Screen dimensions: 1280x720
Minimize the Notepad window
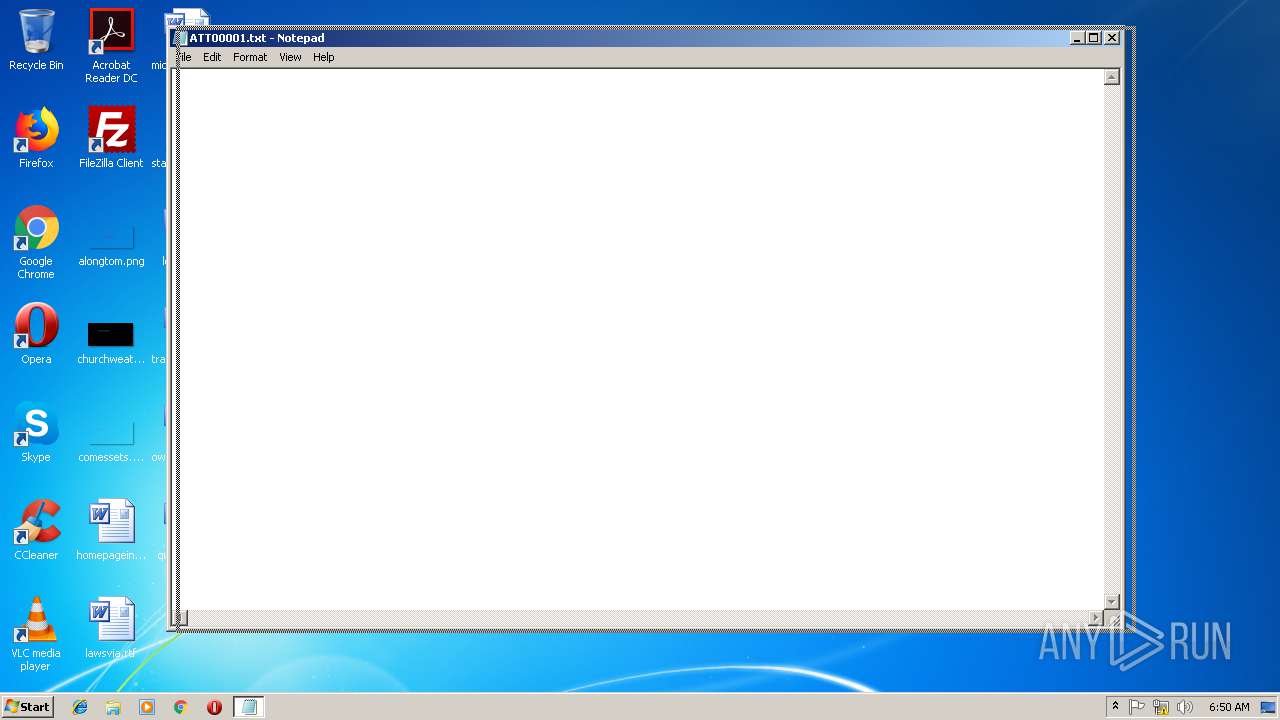click(x=1077, y=38)
